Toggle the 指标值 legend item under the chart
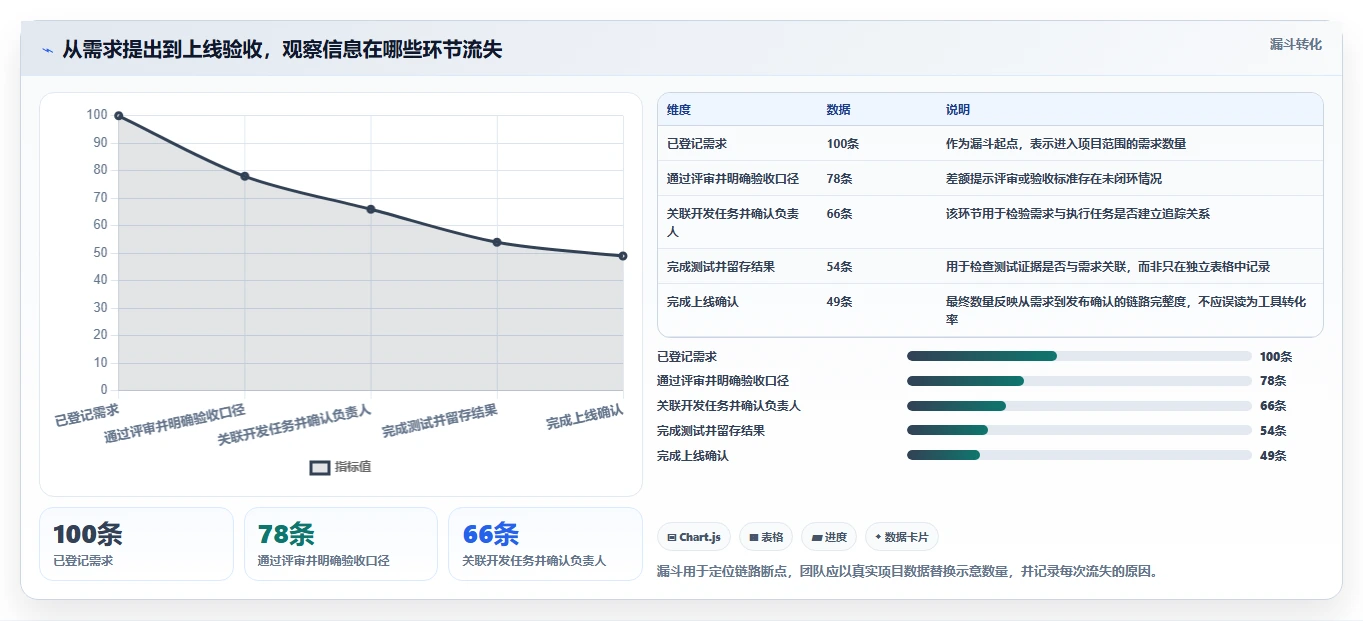This screenshot has height=621, width=1363. (x=340, y=467)
